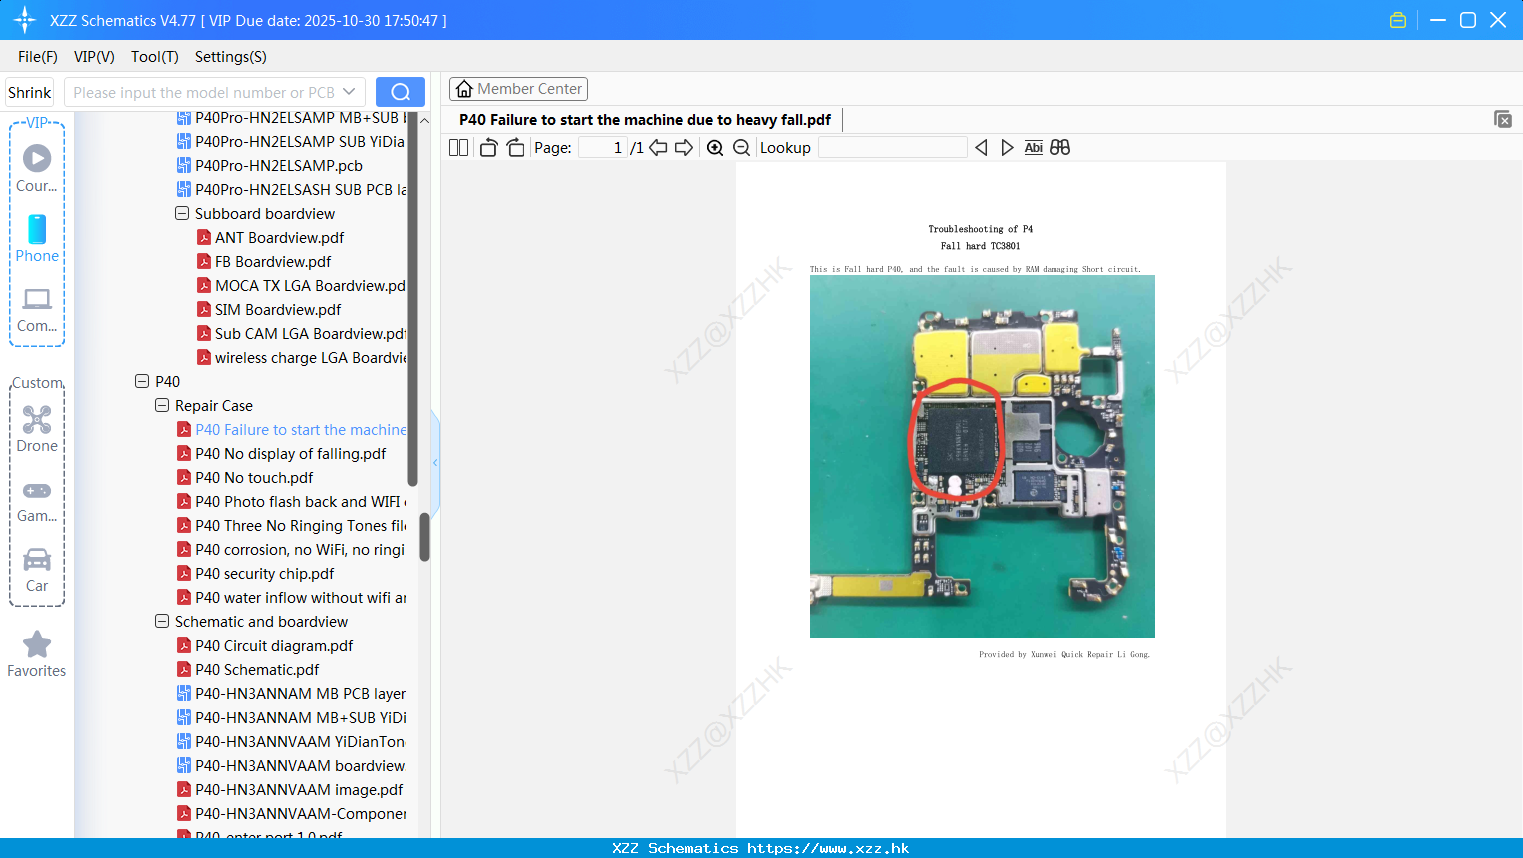This screenshot has height=858, width=1523.
Task: Open the File menu
Action: pos(38,57)
